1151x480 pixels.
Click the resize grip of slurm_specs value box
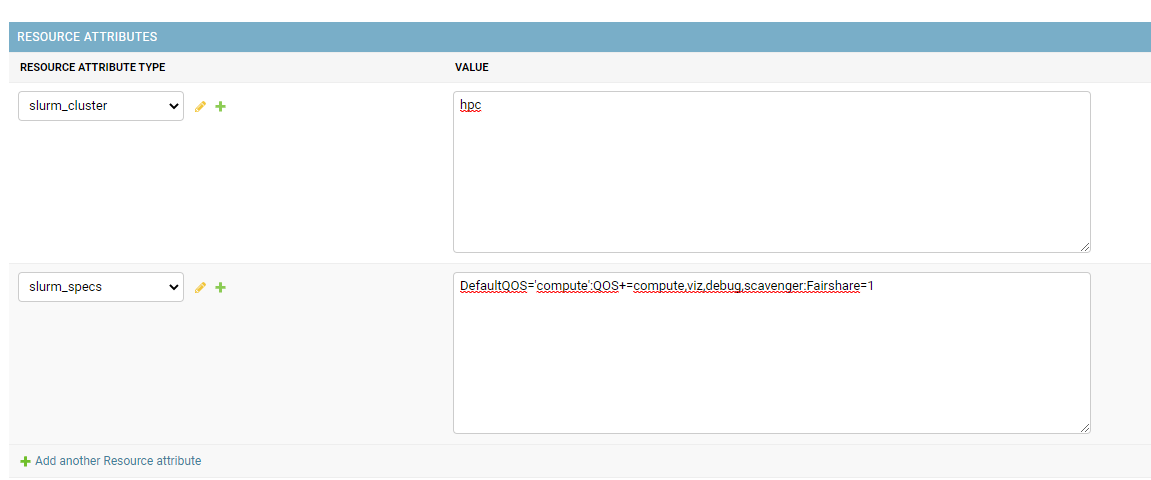(x=1084, y=428)
